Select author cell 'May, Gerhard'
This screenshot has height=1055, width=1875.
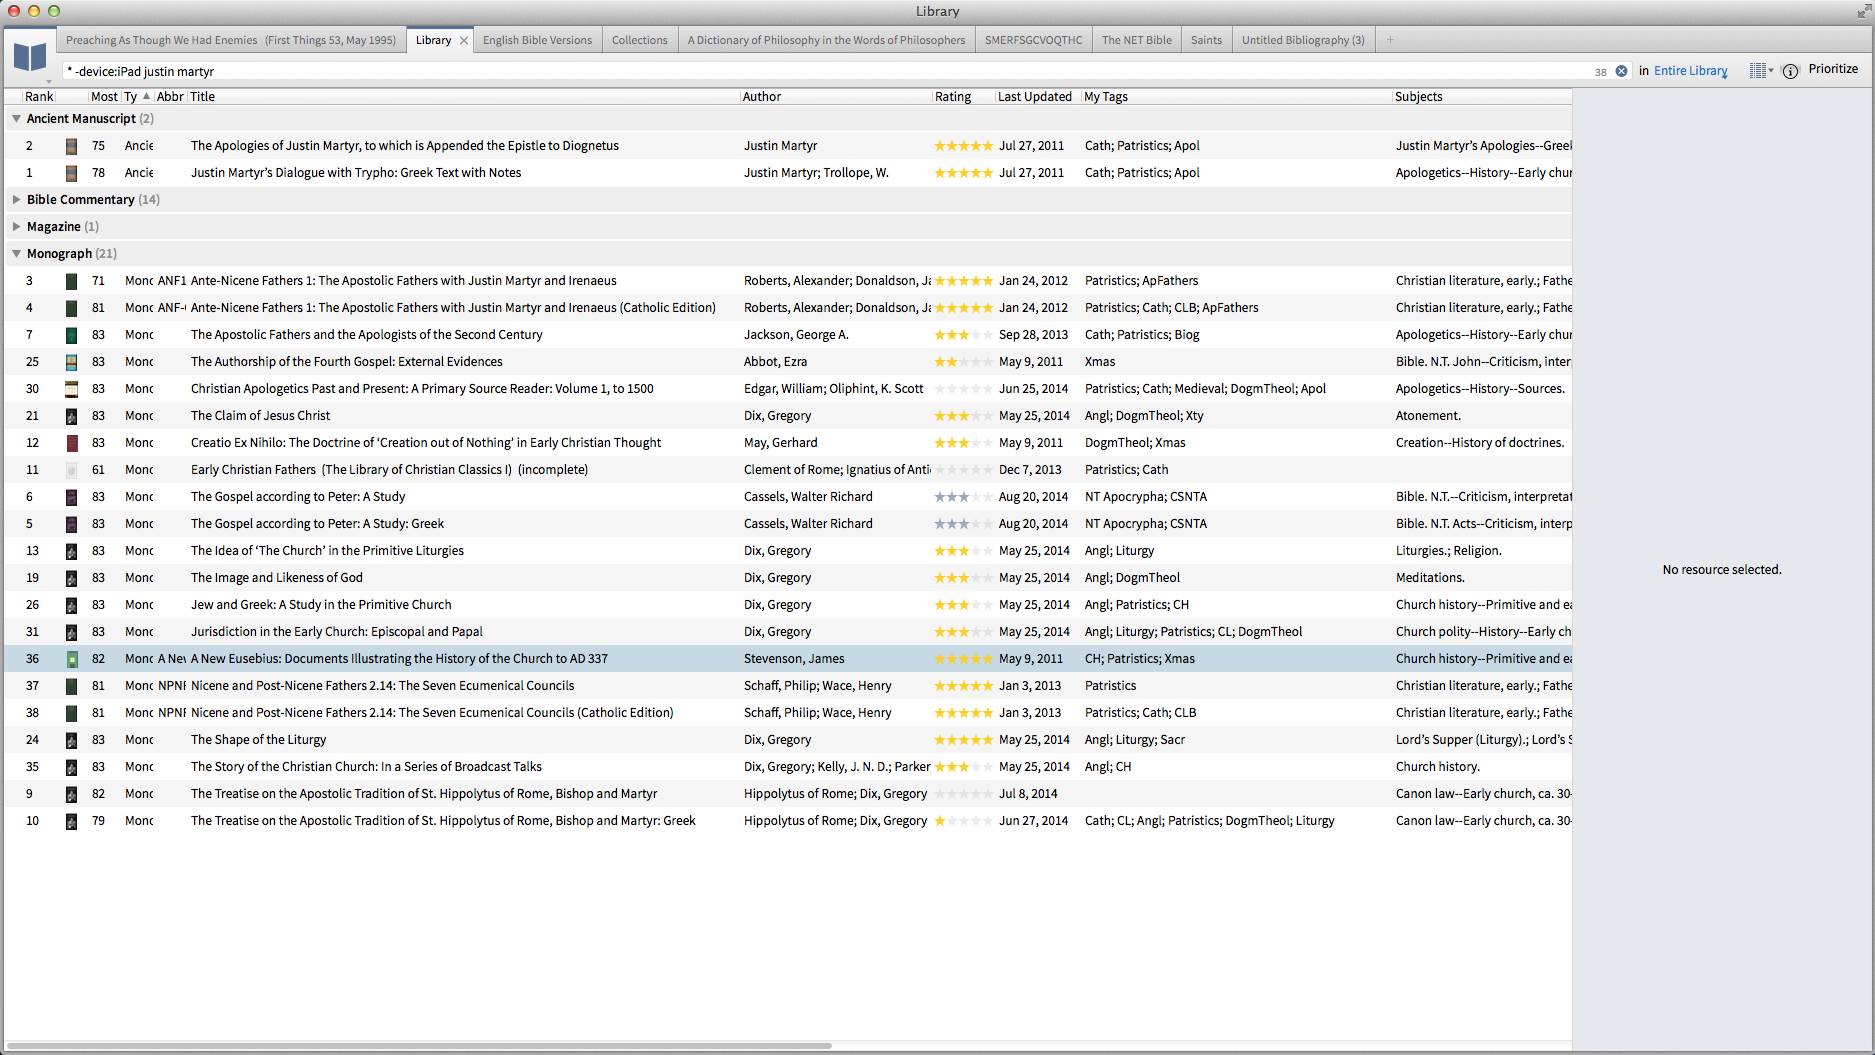coord(781,443)
